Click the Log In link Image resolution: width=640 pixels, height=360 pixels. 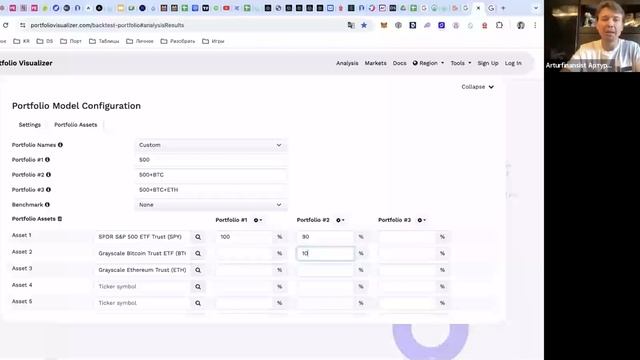pyautogui.click(x=513, y=63)
